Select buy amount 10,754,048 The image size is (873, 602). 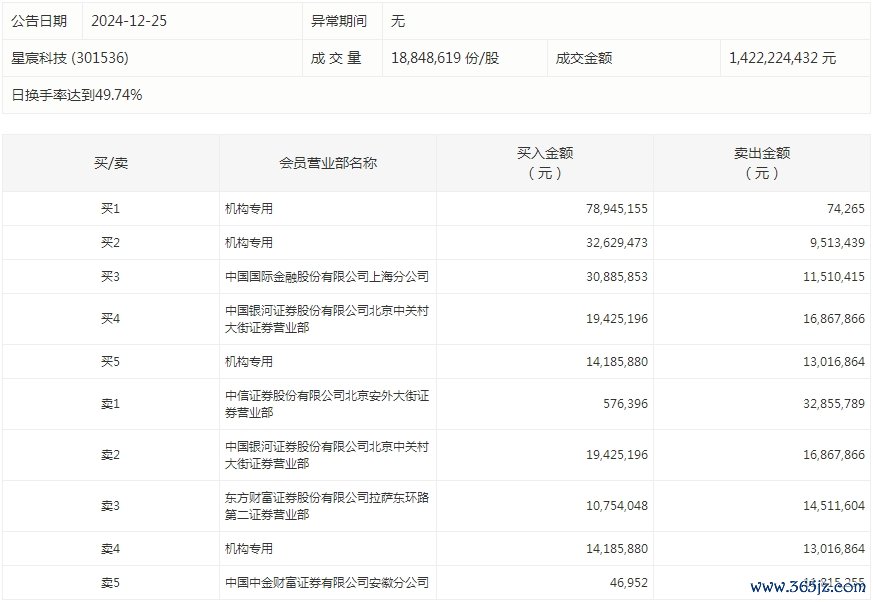click(x=616, y=506)
